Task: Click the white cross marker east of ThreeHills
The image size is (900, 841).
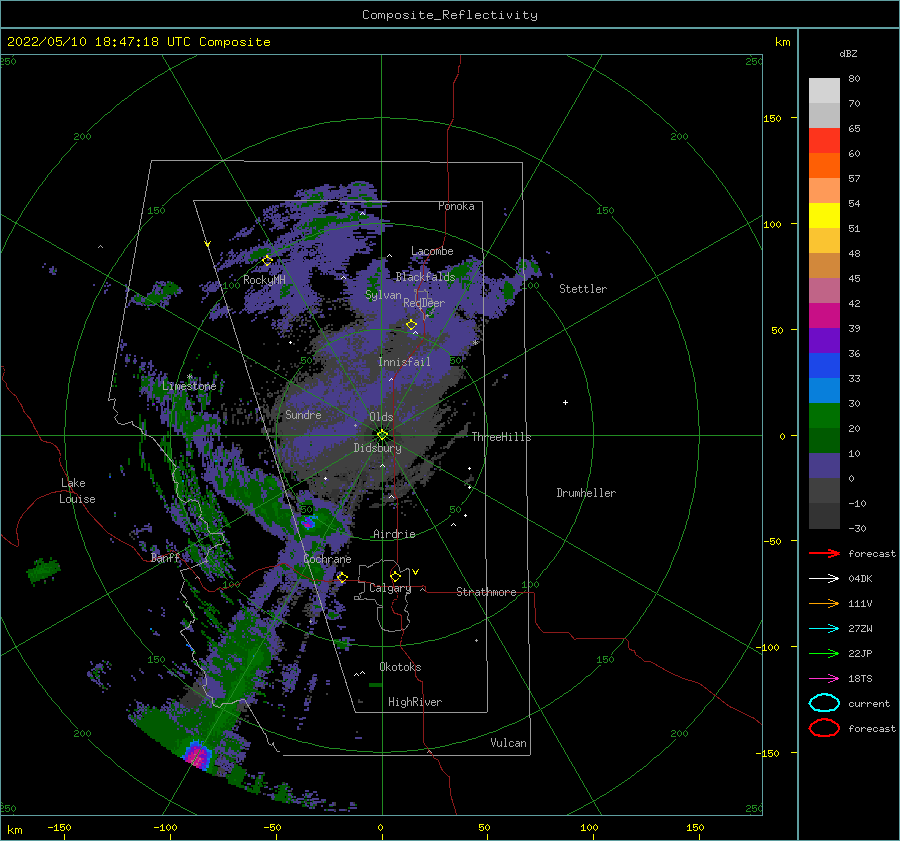Action: click(565, 402)
